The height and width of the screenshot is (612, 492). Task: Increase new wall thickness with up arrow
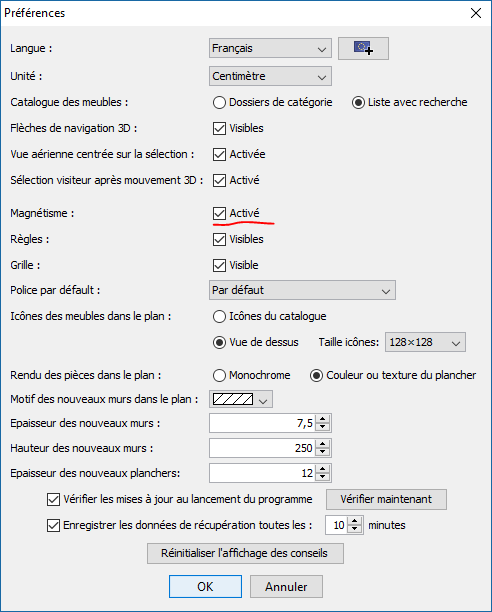click(x=323, y=419)
